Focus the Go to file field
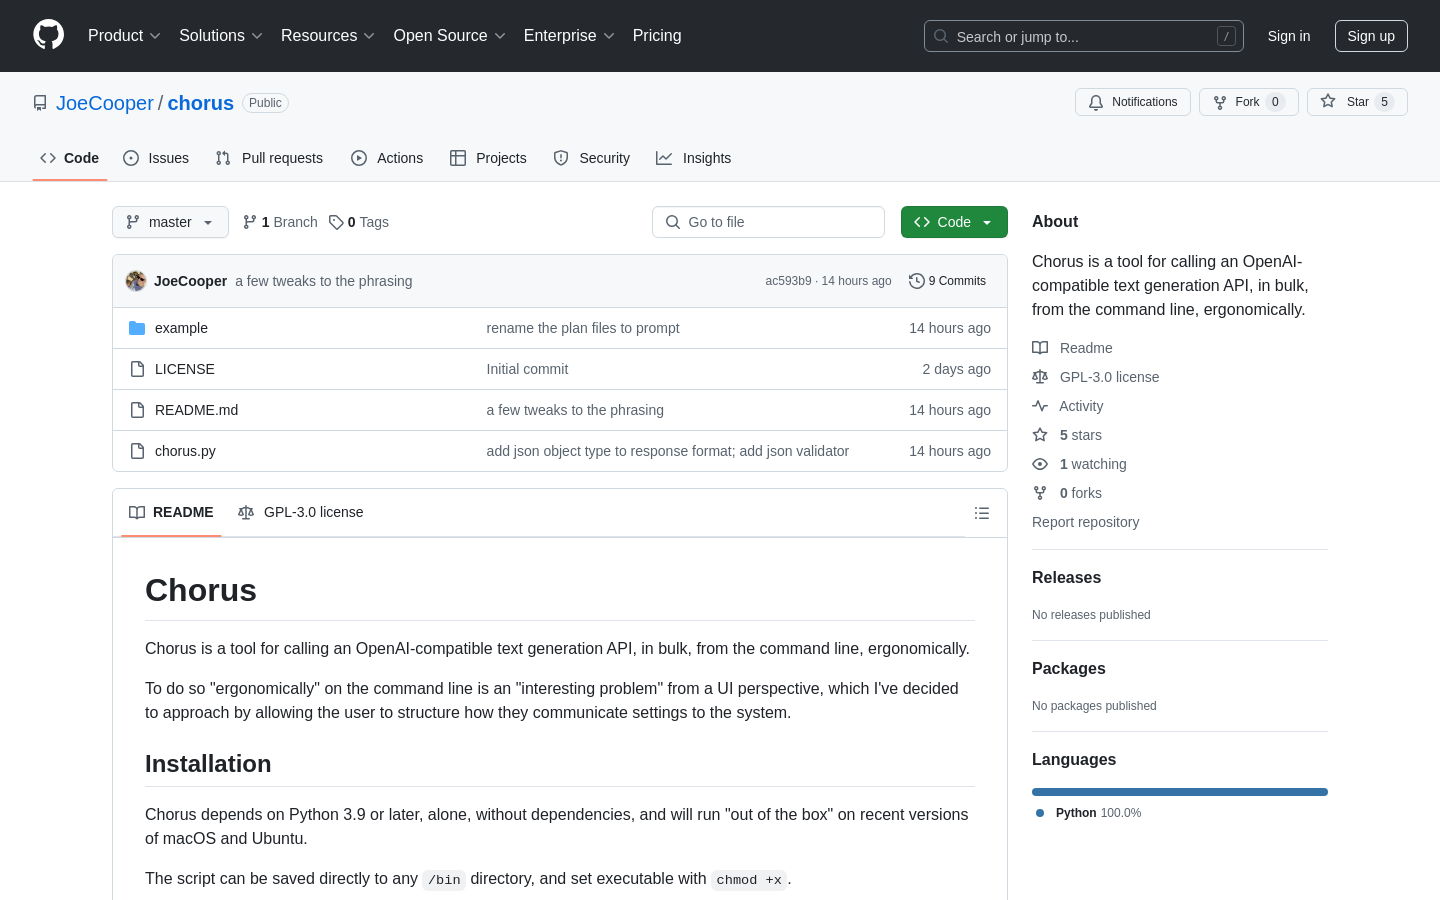Viewport: 1440px width, 900px height. click(768, 222)
